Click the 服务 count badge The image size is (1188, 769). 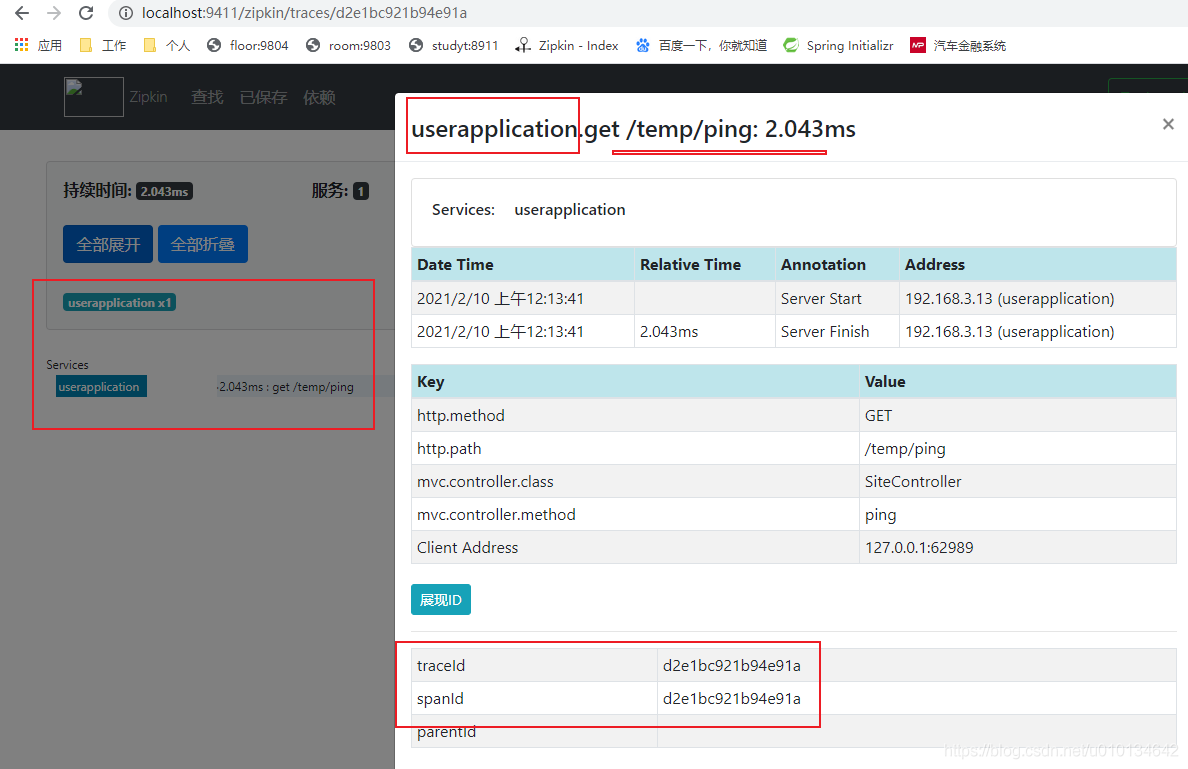point(361,191)
